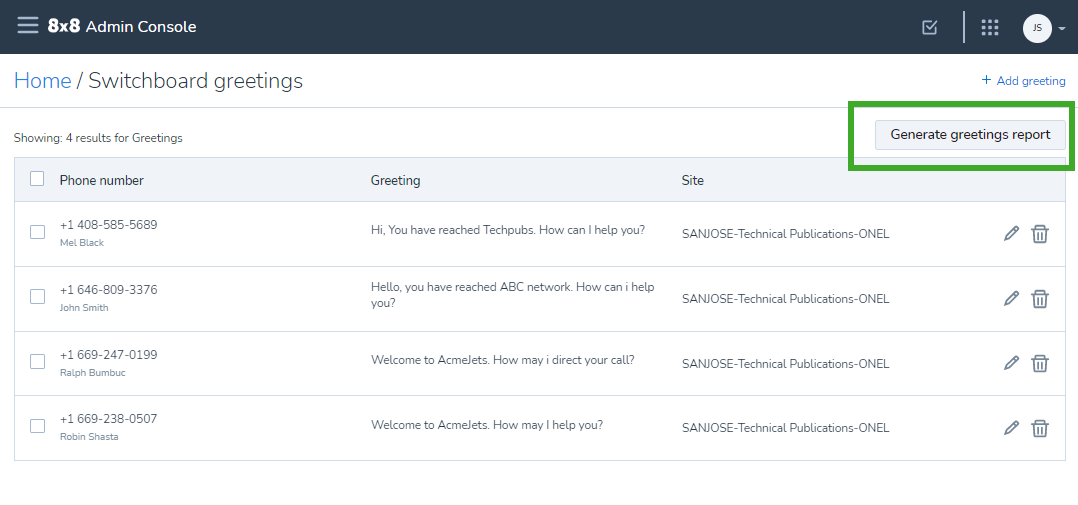Check the box for +1 669-238-0507
1078x505 pixels.
37,426
